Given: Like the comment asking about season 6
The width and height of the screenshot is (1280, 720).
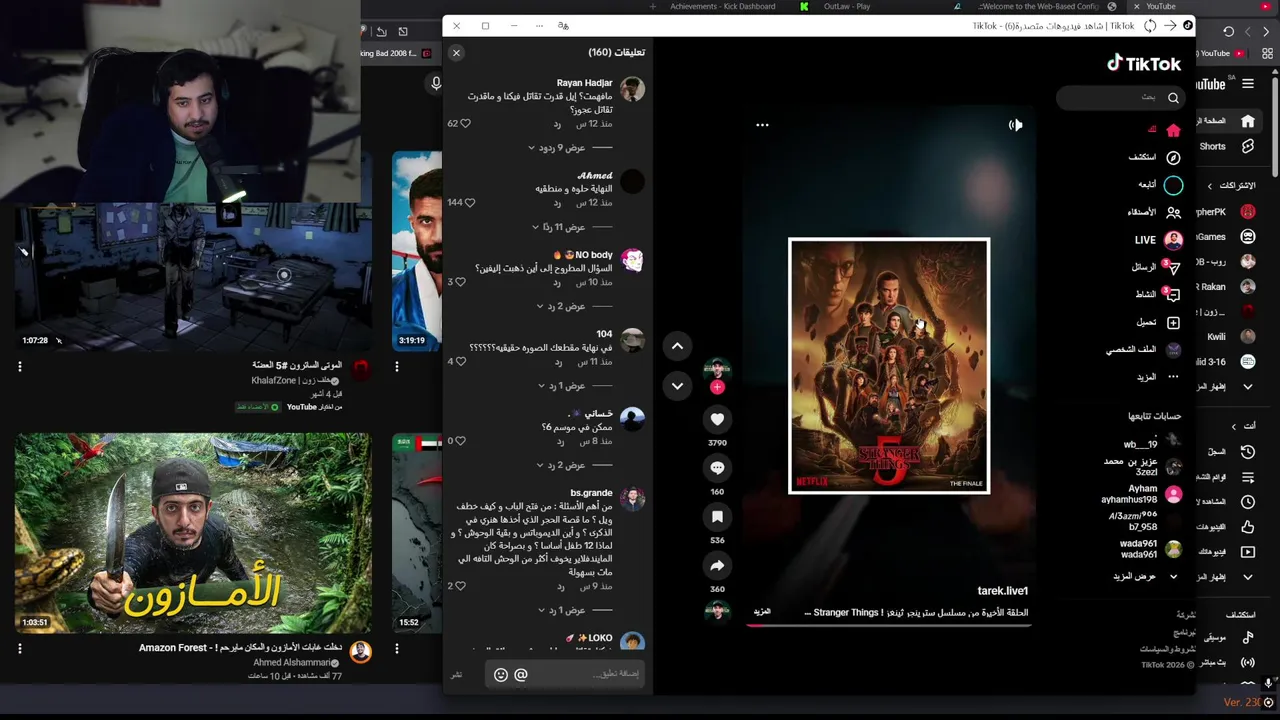Looking at the screenshot, I should (461, 440).
